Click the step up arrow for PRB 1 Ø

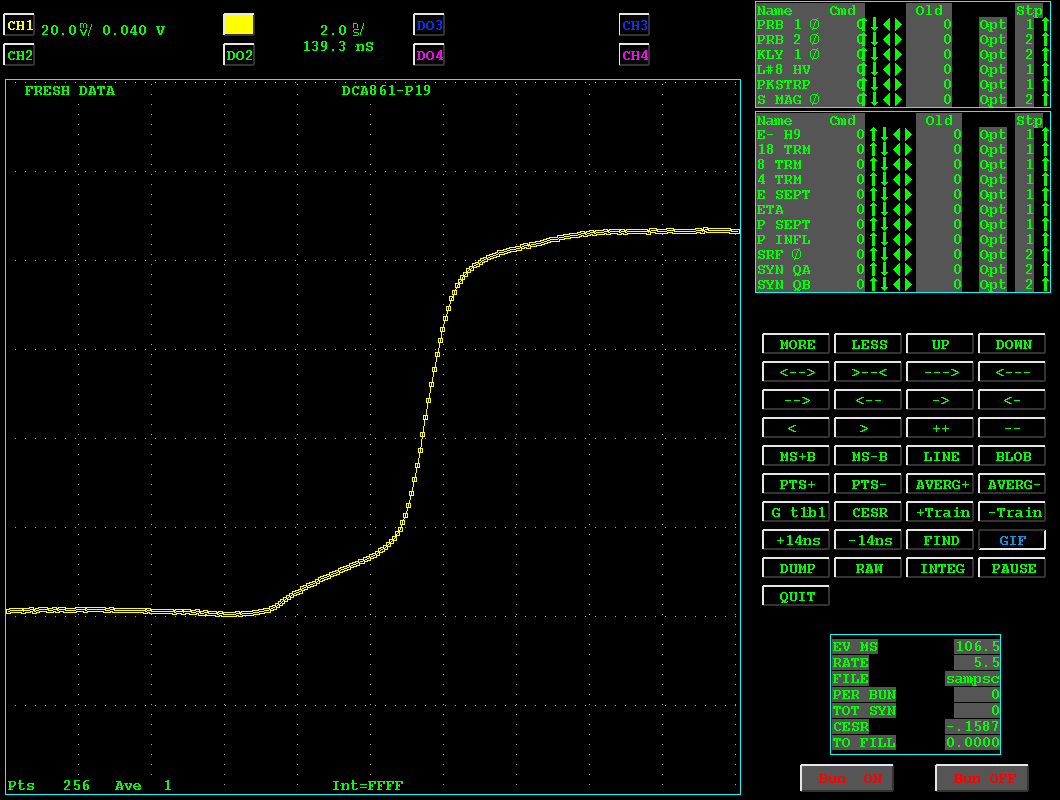coord(1045,24)
